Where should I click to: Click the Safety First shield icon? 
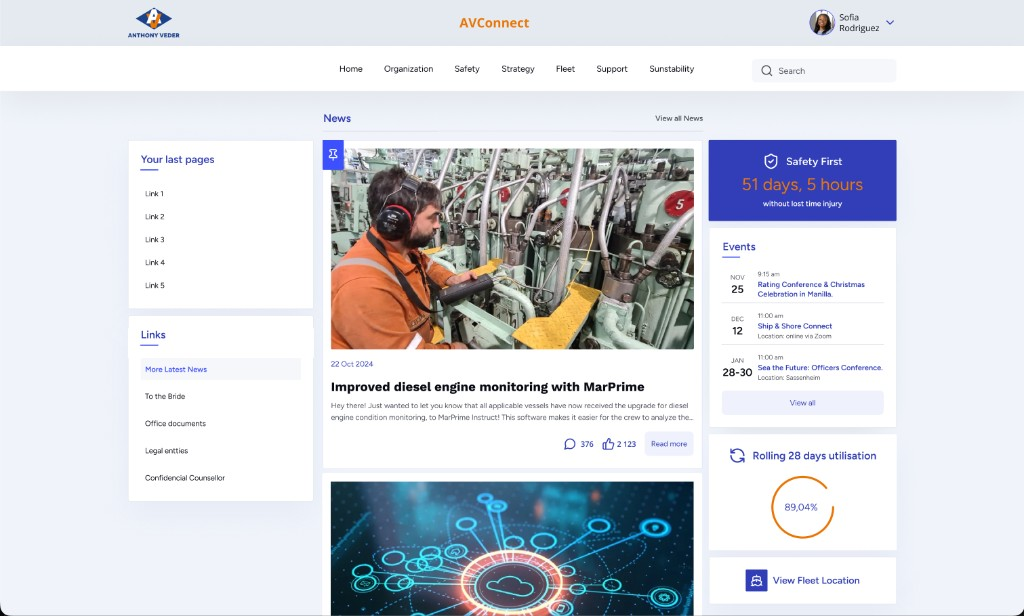(x=771, y=161)
